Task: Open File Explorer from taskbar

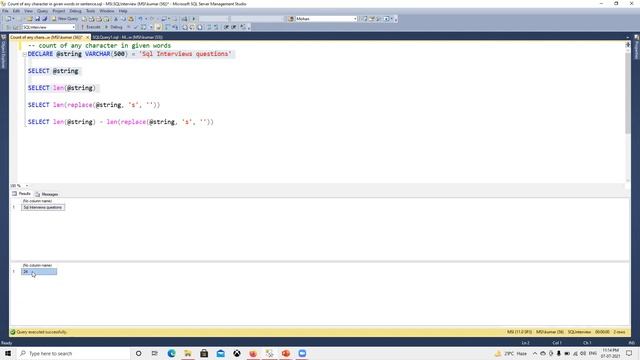Action: coord(188,353)
